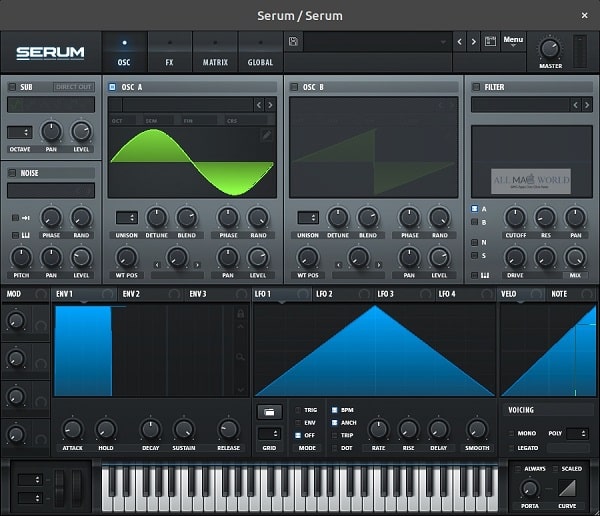
Task: Click OSC B next warp mode arrow
Action: click(379, 265)
